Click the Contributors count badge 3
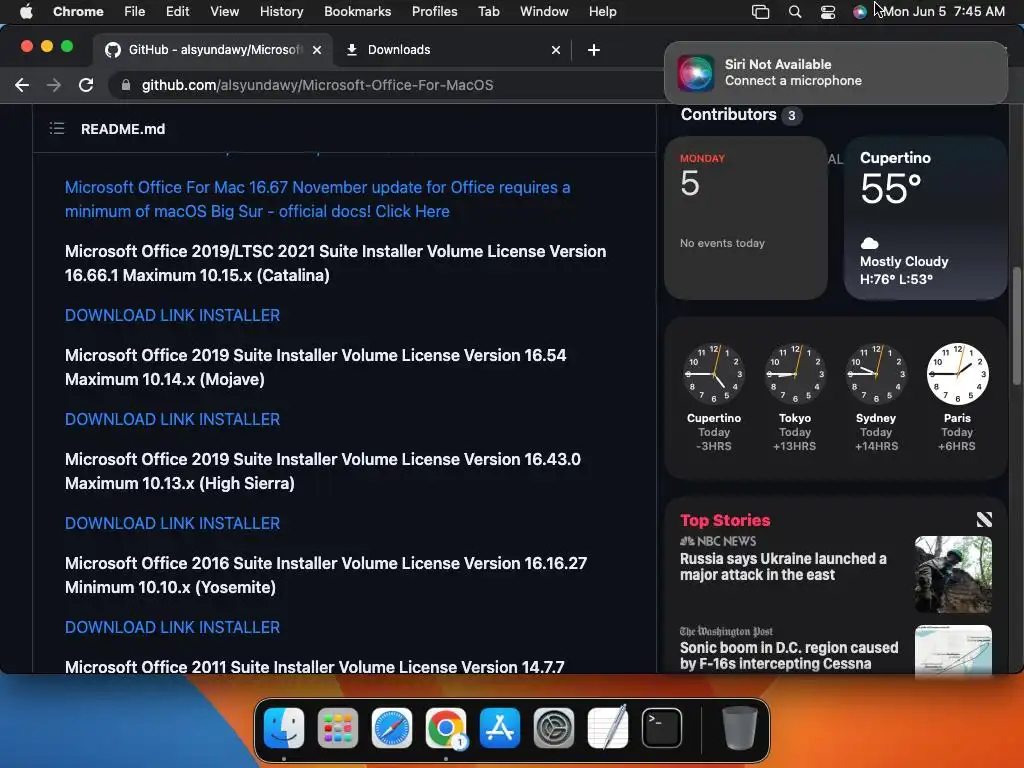The width and height of the screenshot is (1024, 768). point(792,116)
